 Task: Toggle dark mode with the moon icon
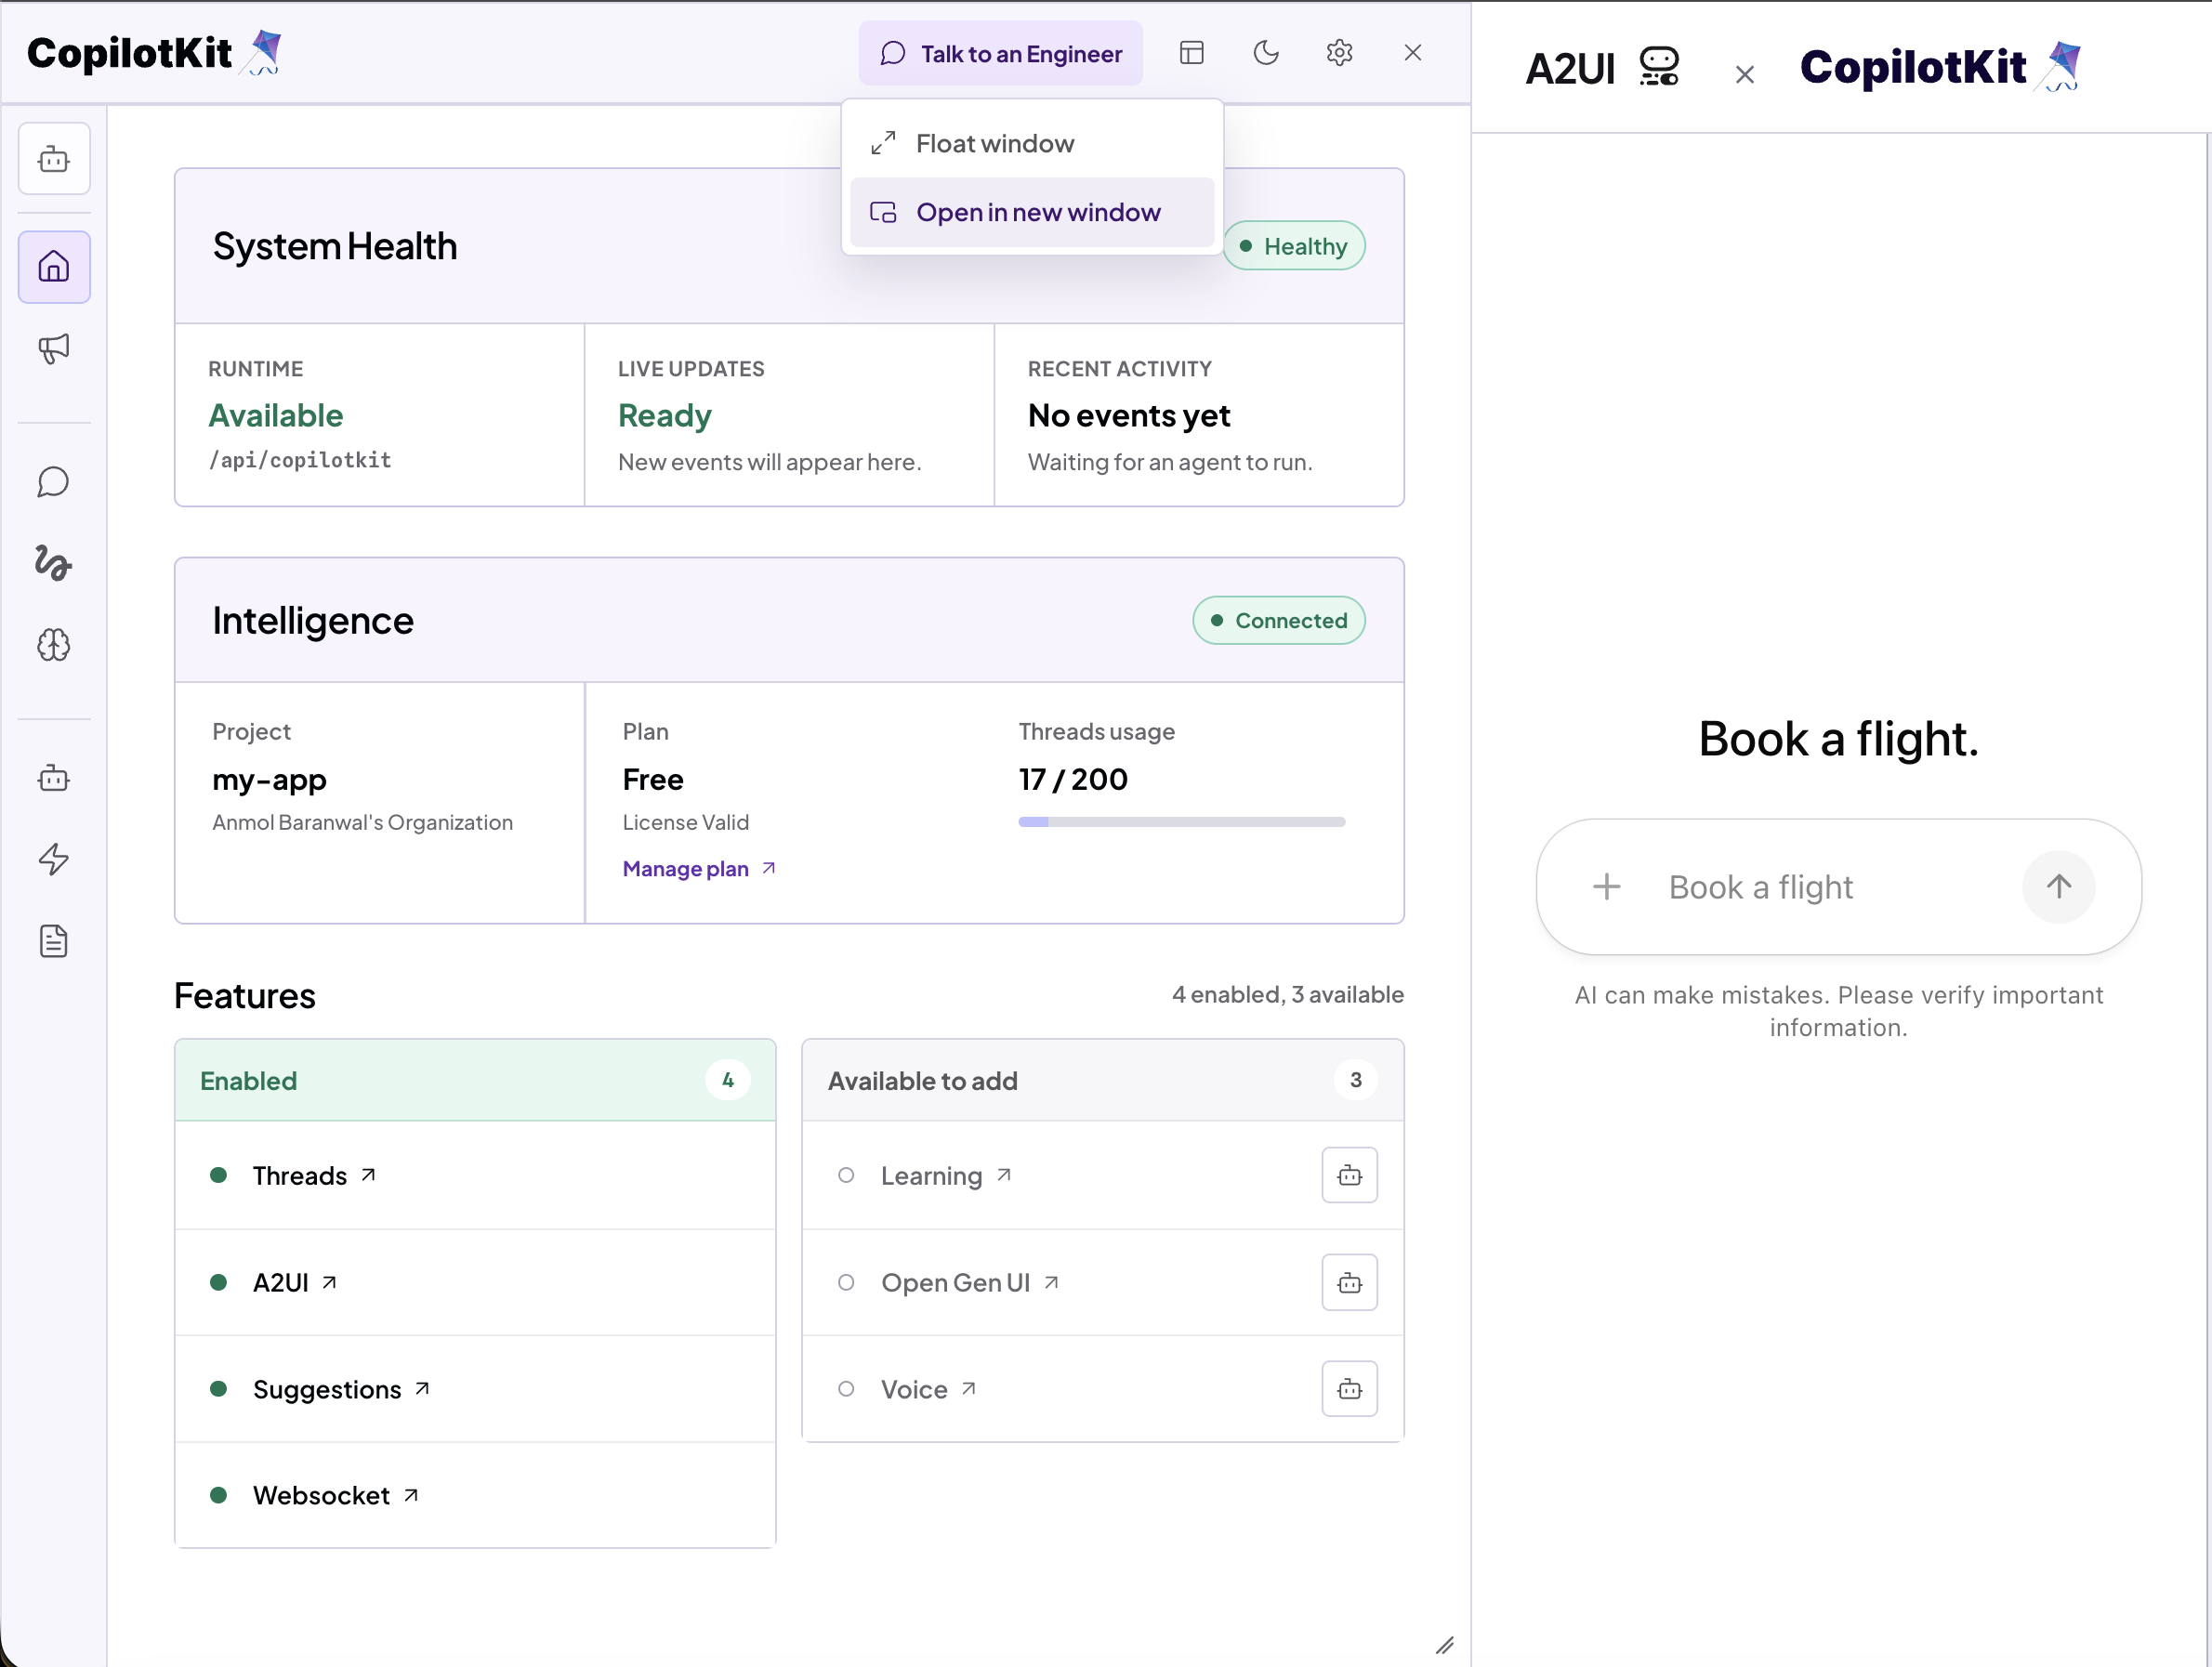pyautogui.click(x=1266, y=53)
